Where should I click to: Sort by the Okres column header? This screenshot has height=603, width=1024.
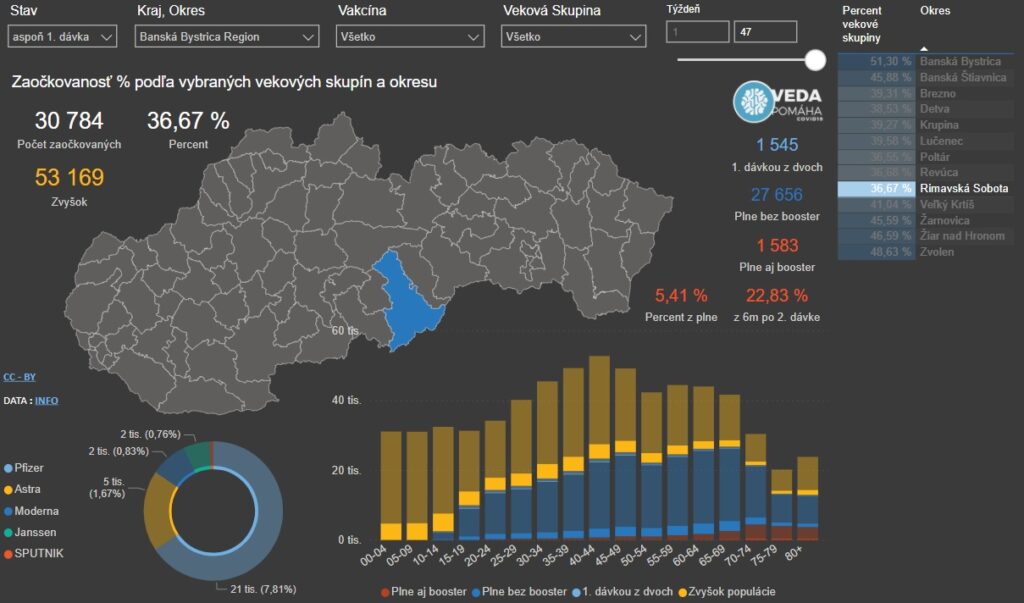point(934,11)
